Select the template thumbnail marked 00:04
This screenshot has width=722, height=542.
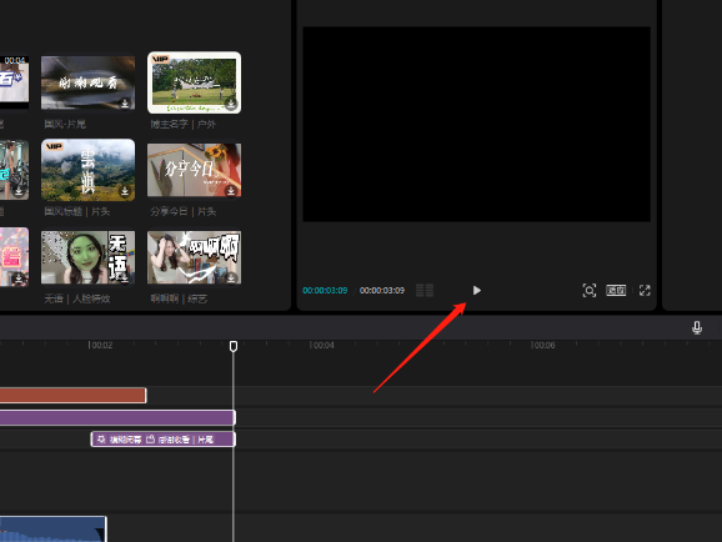[x=14, y=82]
